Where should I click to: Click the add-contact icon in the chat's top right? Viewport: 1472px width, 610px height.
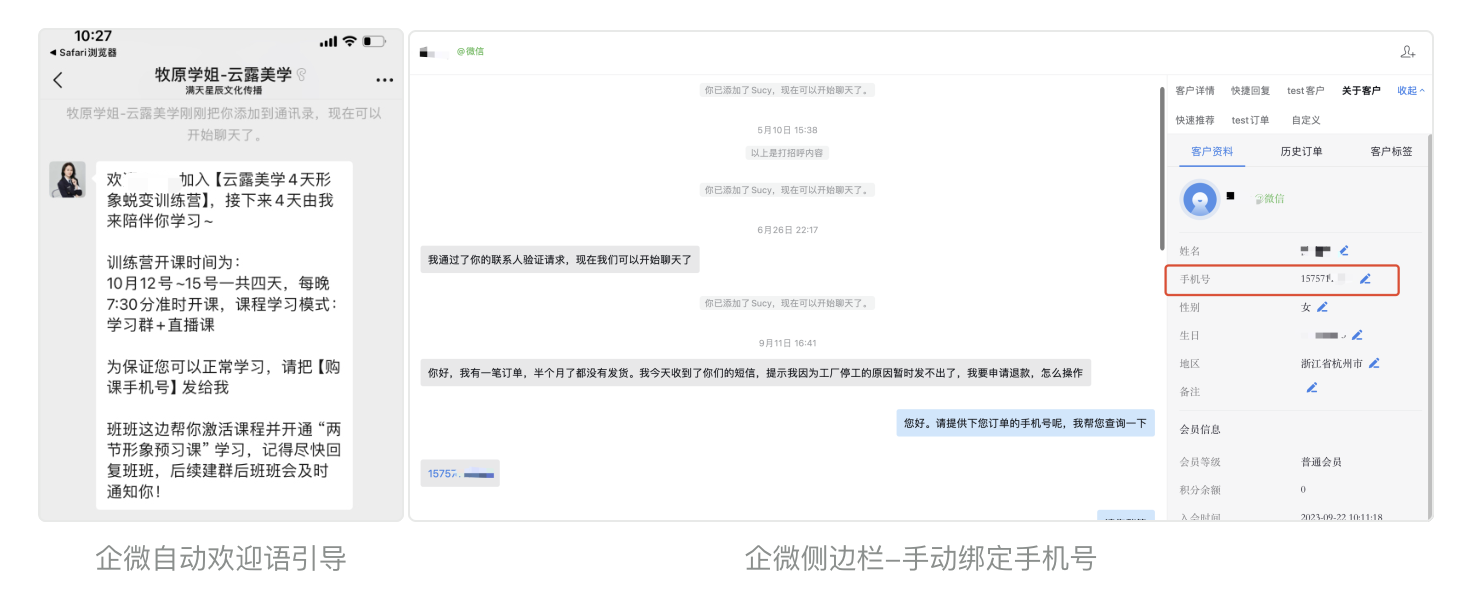[1408, 52]
